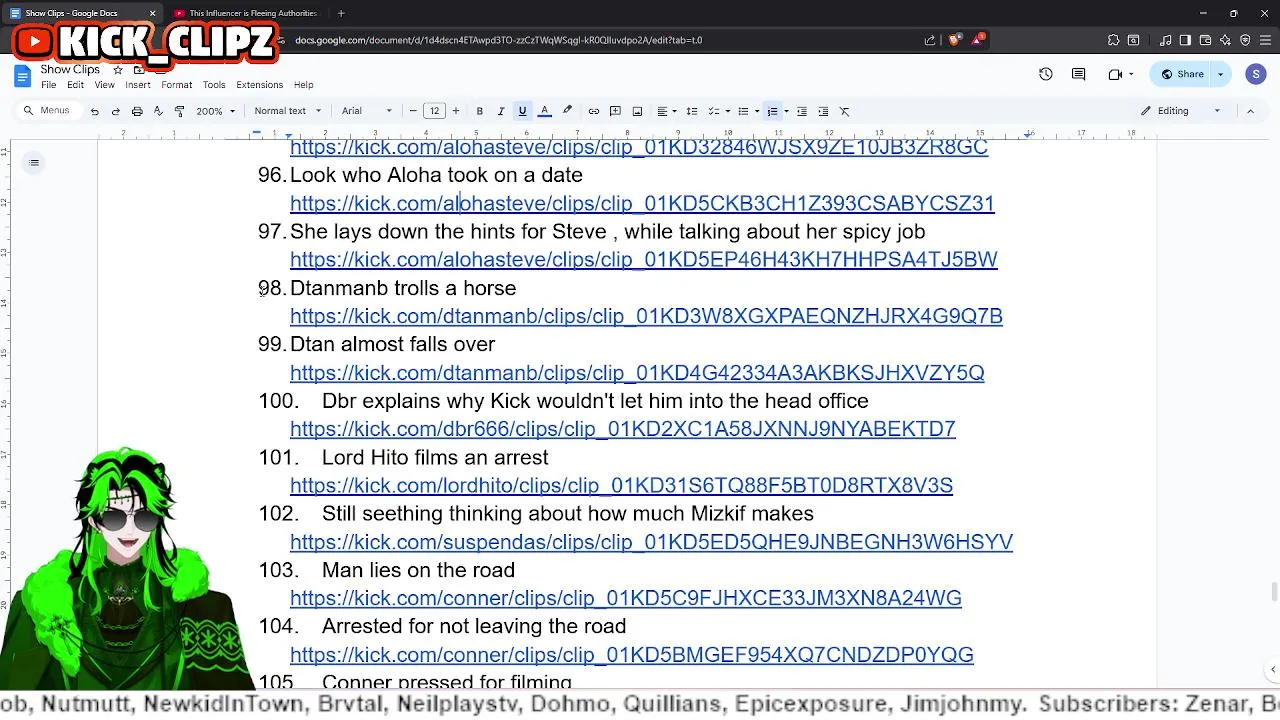The image size is (1280, 720).
Task: Open the highlight color marker tool
Action: [567, 111]
